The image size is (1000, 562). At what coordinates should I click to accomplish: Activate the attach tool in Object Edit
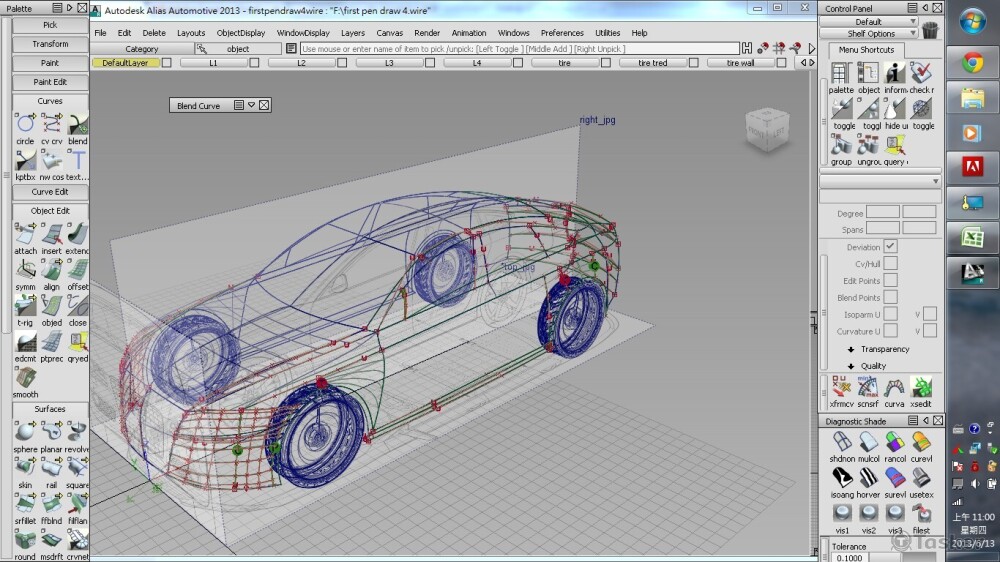tap(25, 233)
